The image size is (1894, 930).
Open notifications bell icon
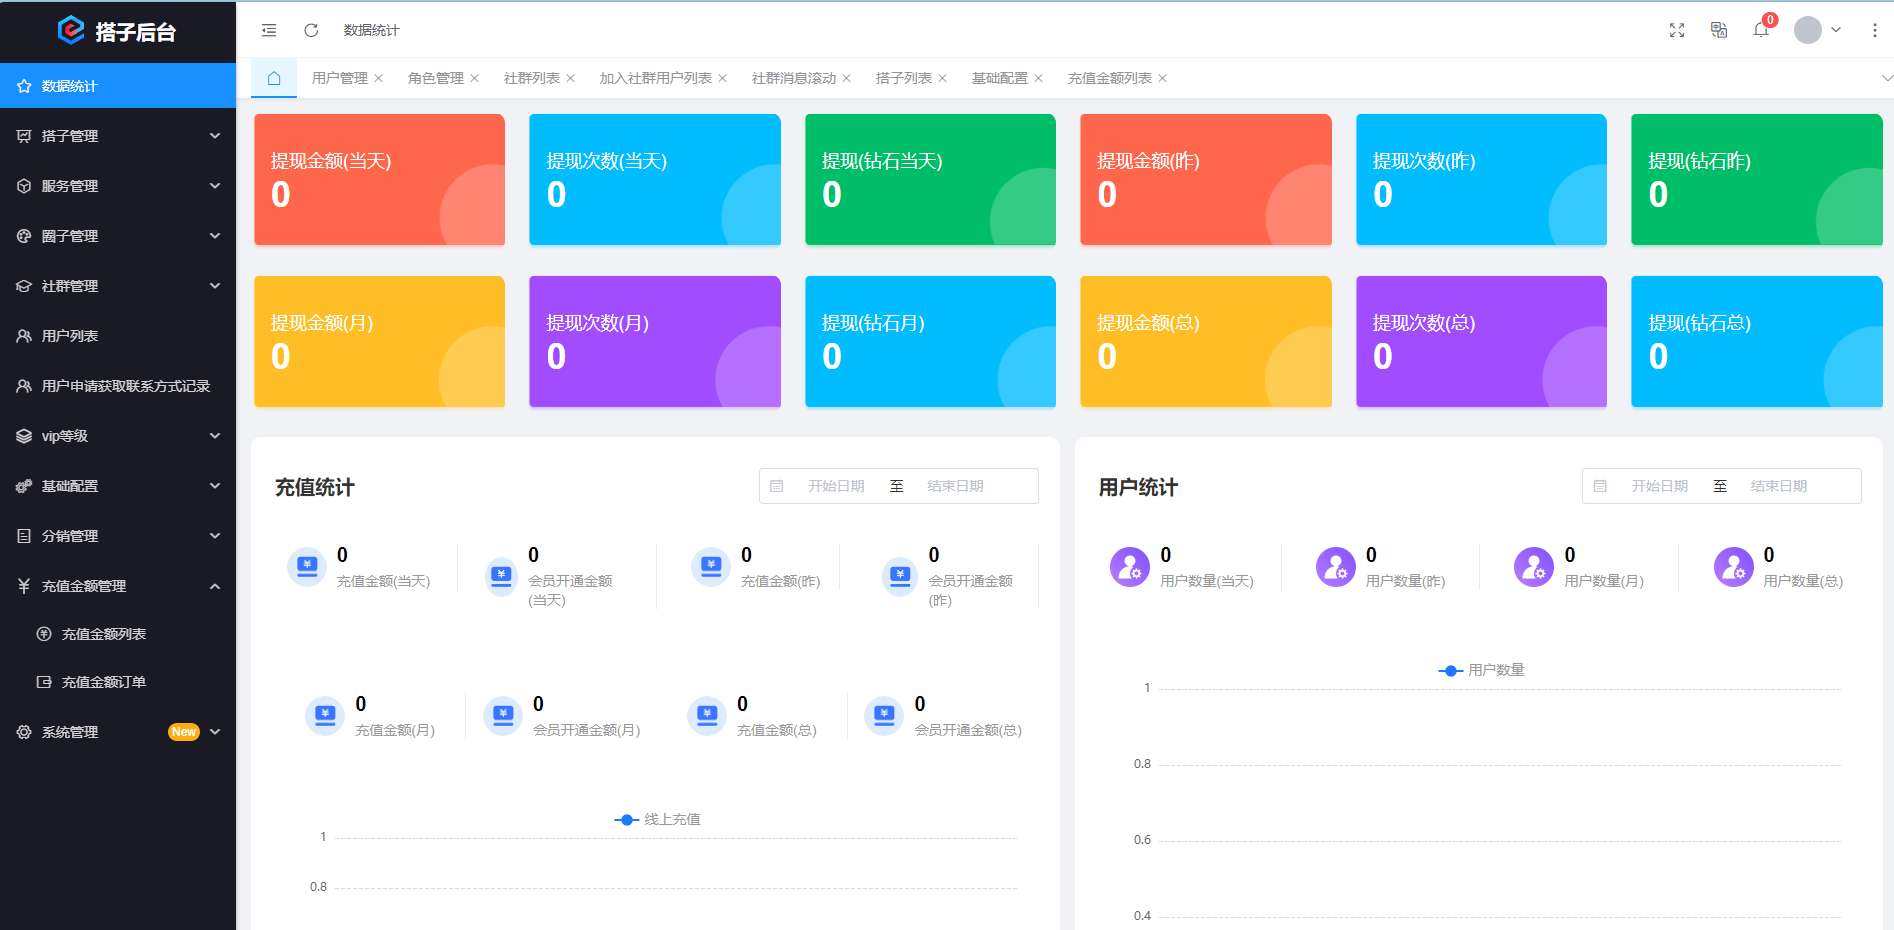[x=1761, y=30]
